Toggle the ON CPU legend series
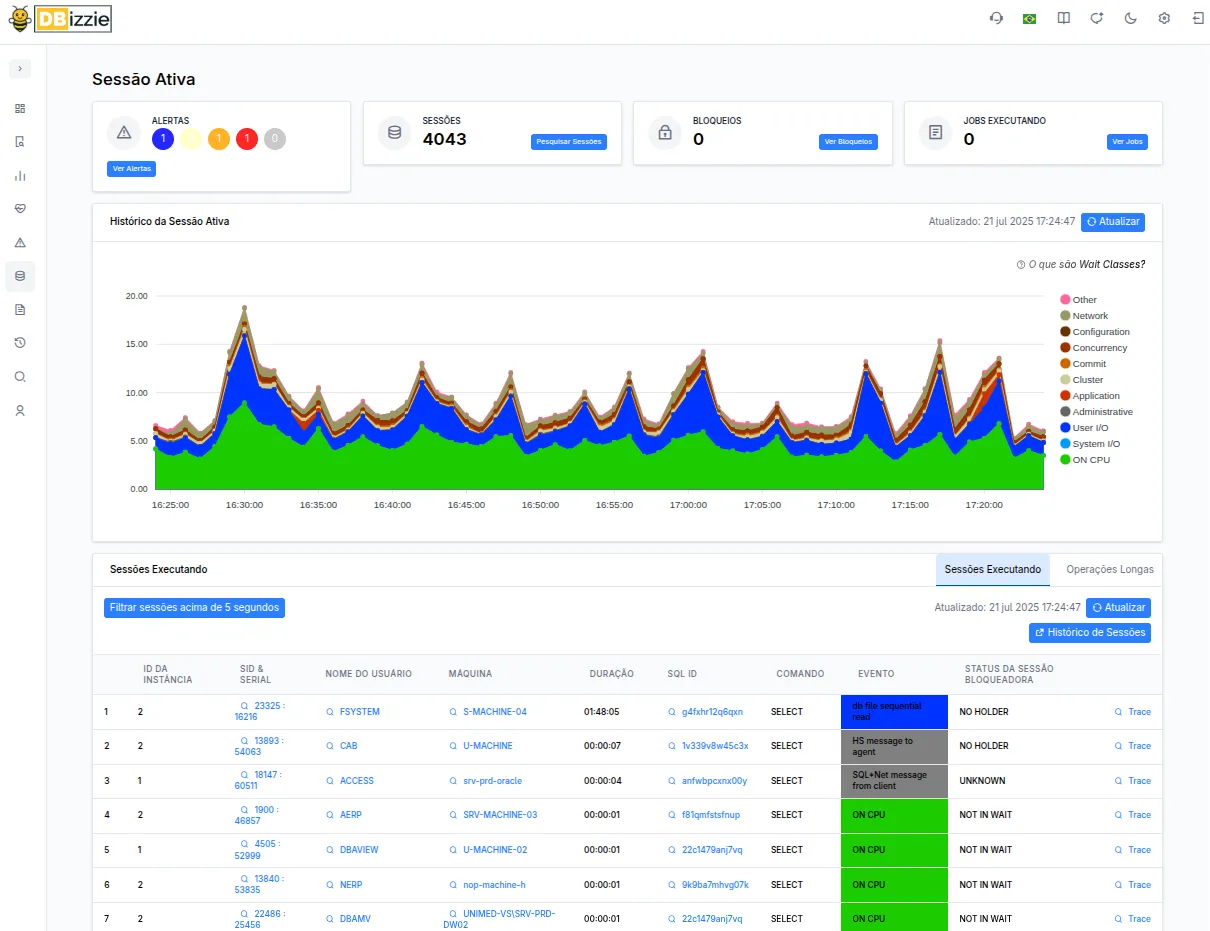1210x931 pixels. coord(1090,460)
